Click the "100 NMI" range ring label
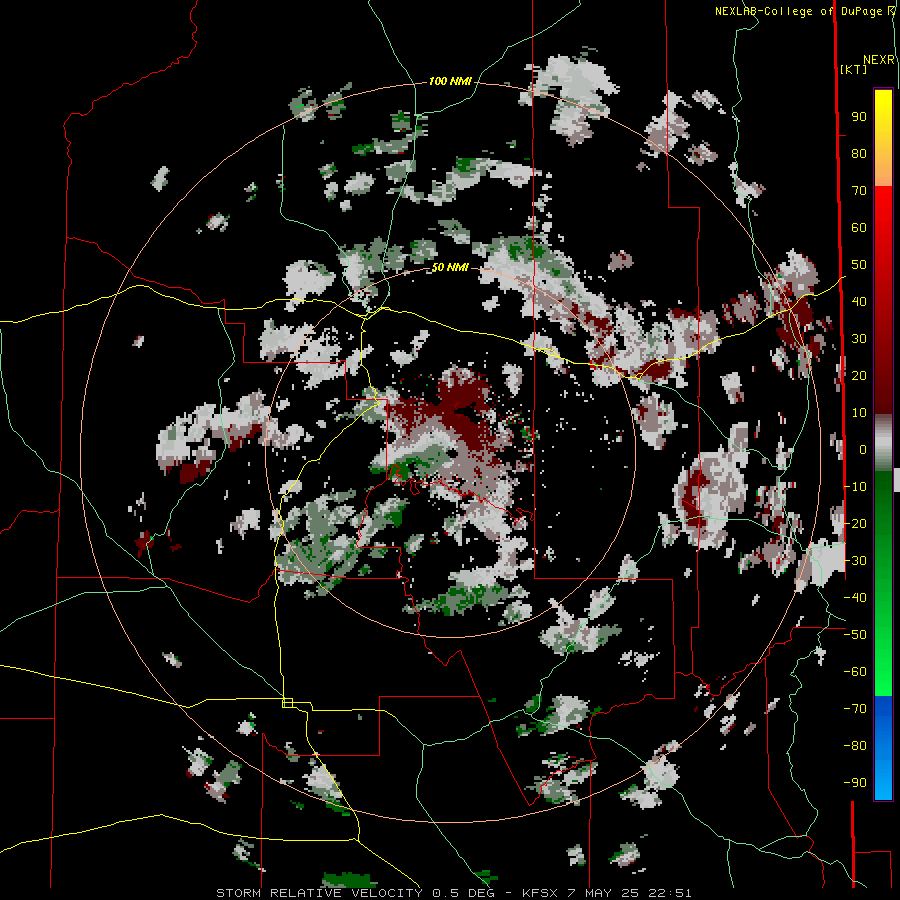The height and width of the screenshot is (900, 900). (450, 82)
